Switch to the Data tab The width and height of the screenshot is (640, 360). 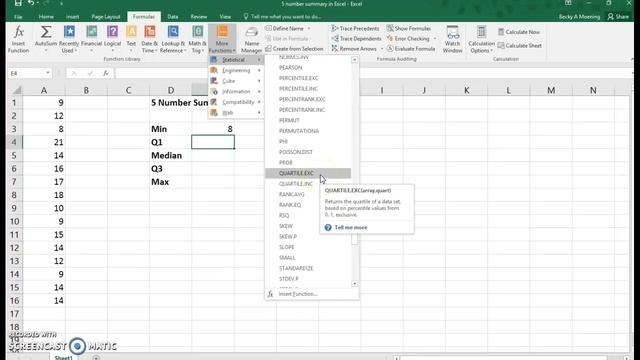[x=173, y=17]
